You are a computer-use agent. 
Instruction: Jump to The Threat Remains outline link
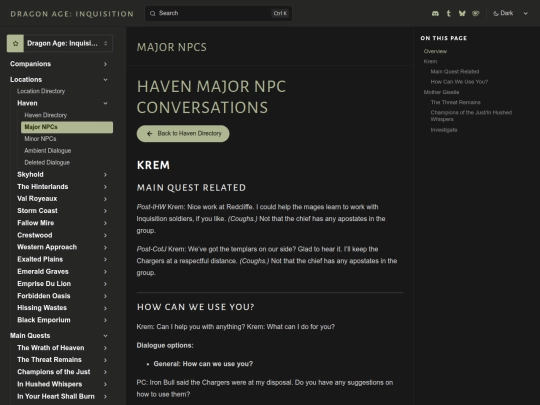tap(455, 102)
